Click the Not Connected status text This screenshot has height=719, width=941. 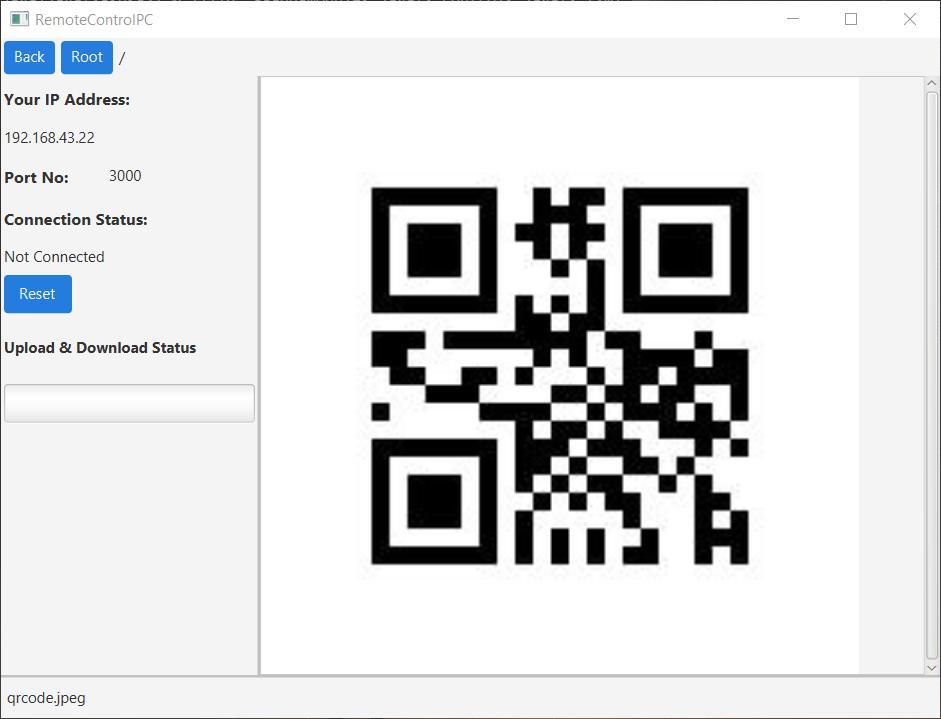pyautogui.click(x=55, y=257)
